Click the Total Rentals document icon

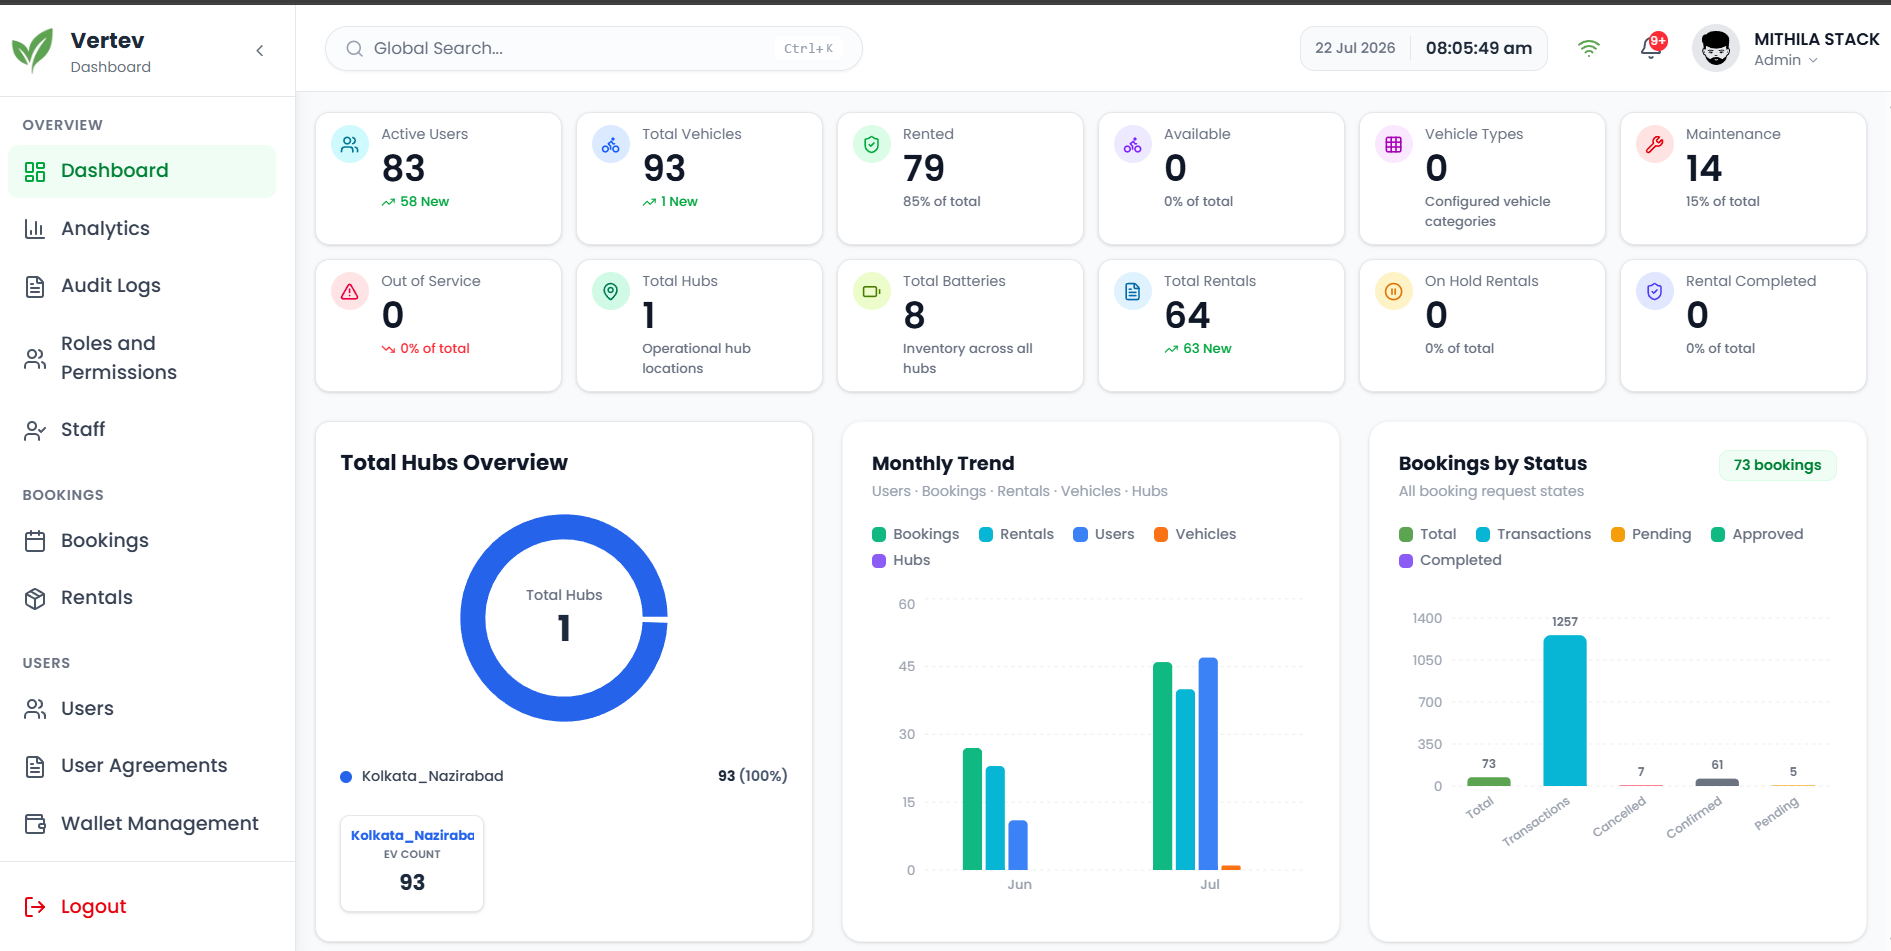[1133, 291]
